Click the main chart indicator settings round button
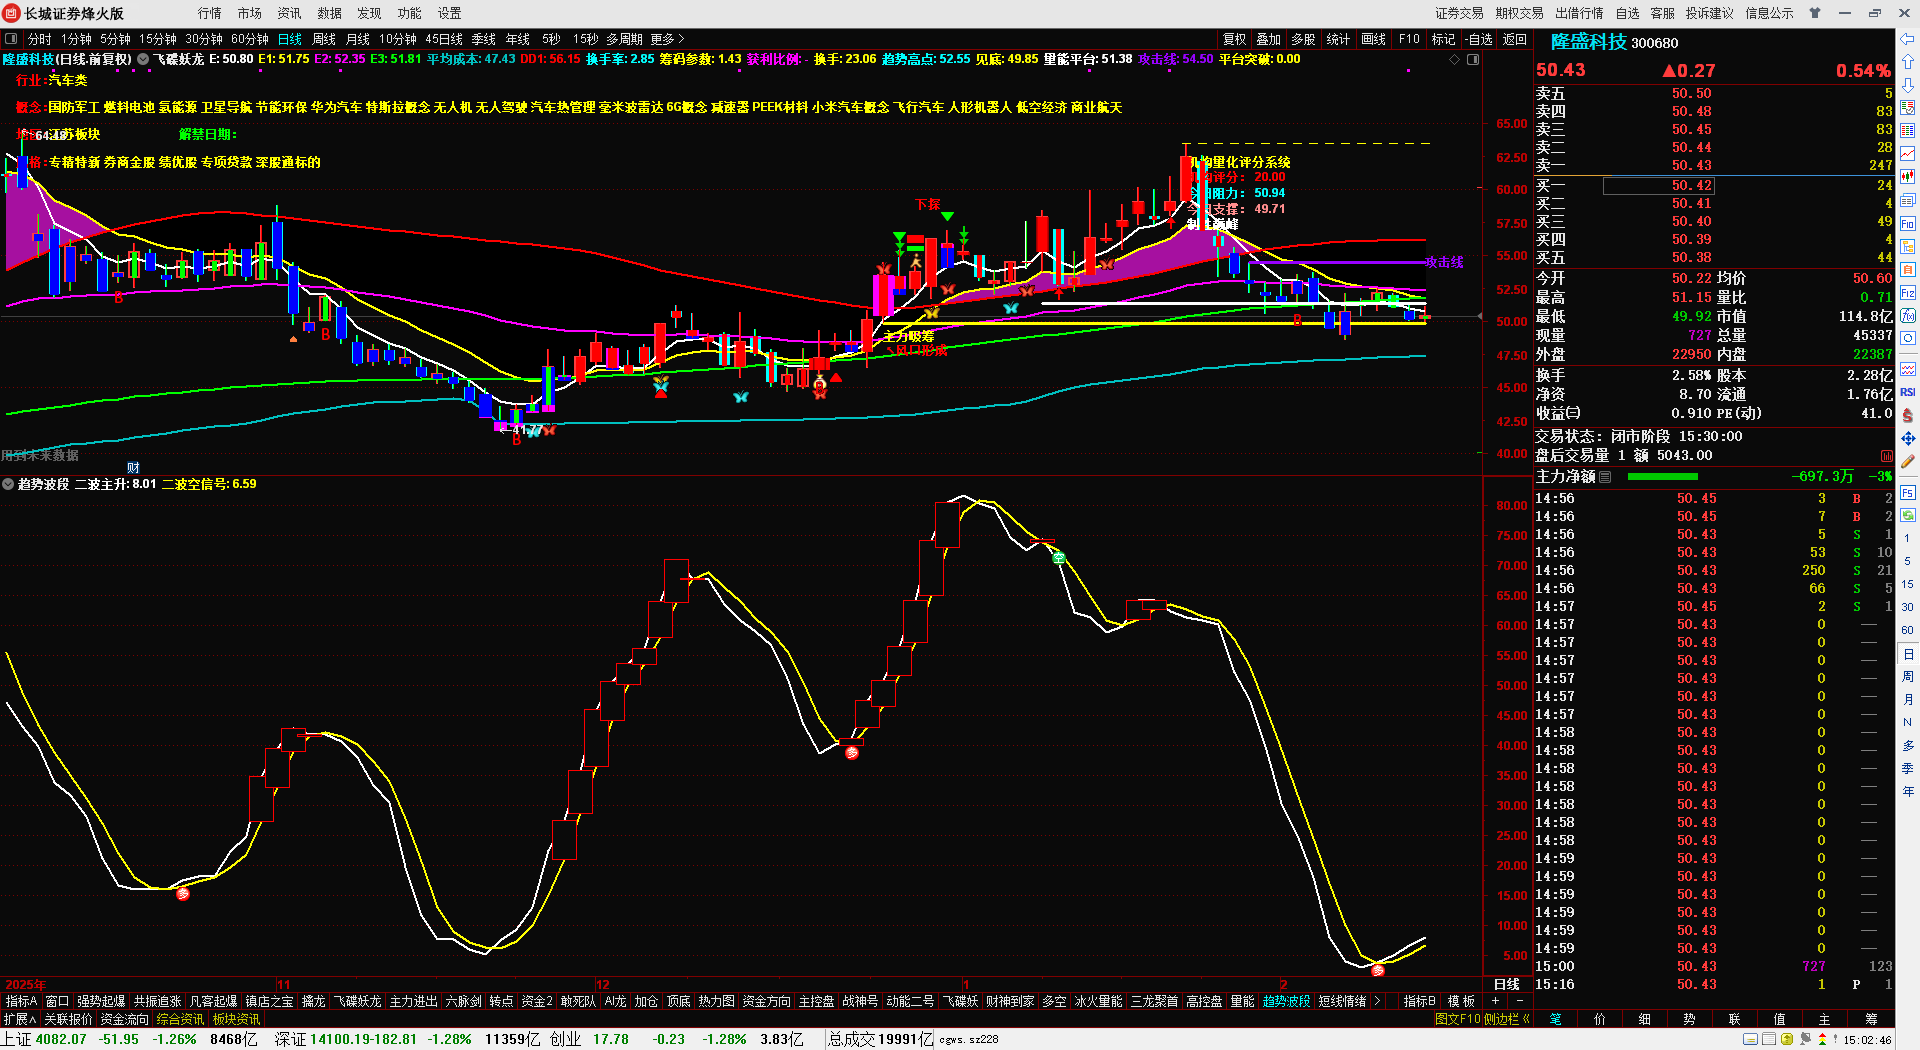The image size is (1920, 1050). click(143, 59)
